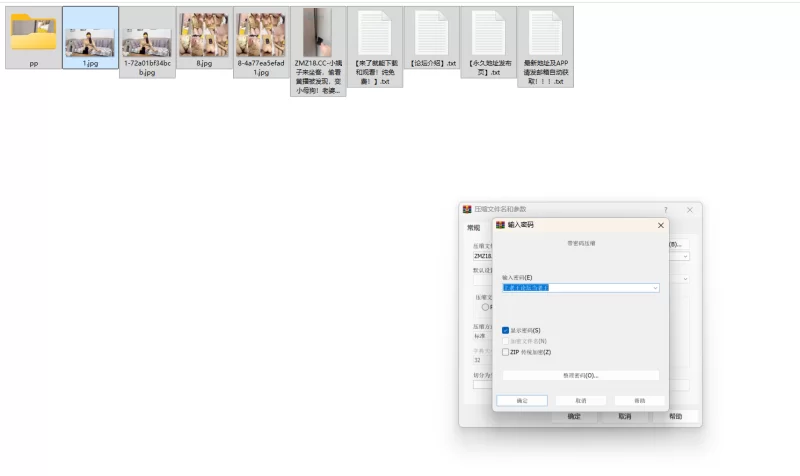The height and width of the screenshot is (476, 800).
Task: Expand the 输入密码(E) dropdown arrow
Action: point(655,288)
